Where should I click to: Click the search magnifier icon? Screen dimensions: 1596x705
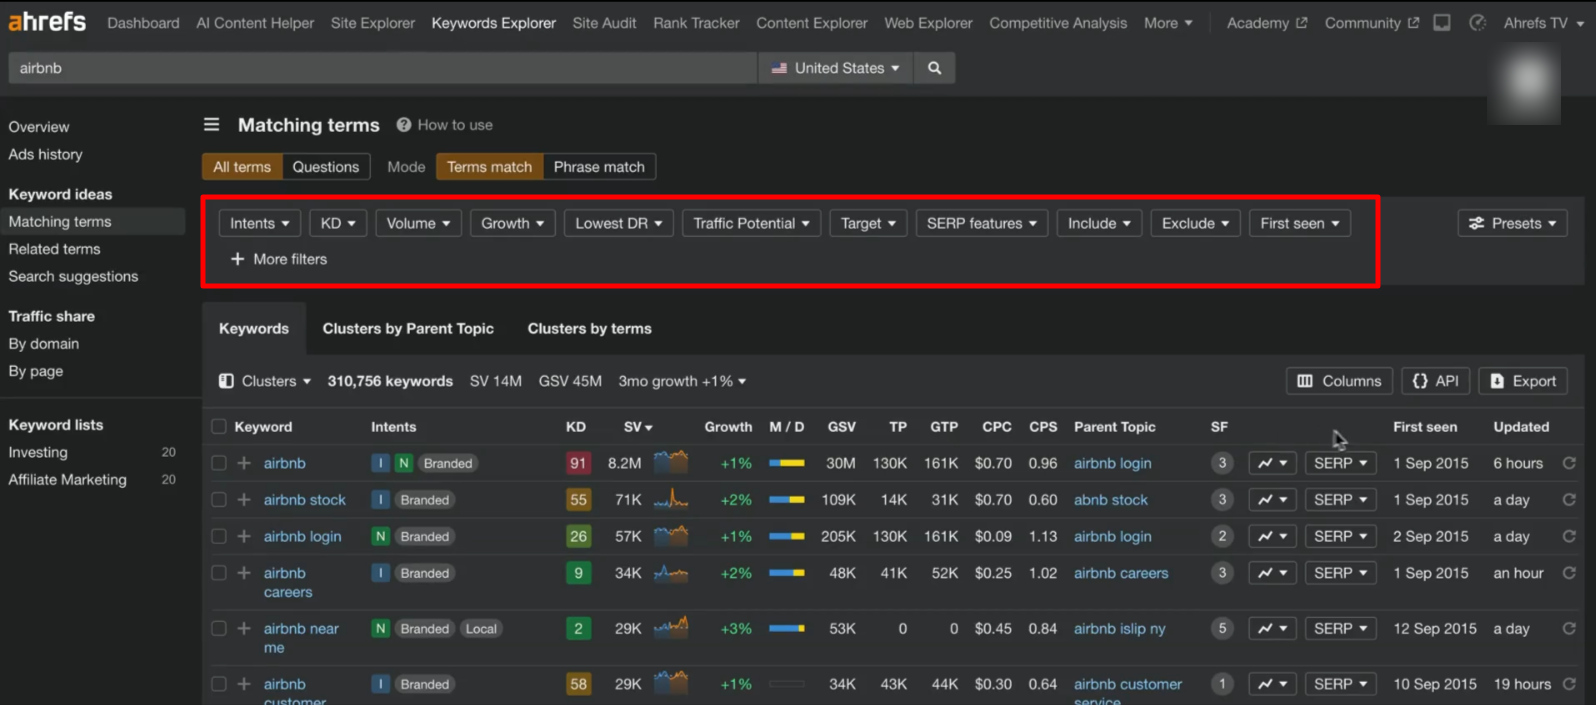pyautogui.click(x=934, y=68)
